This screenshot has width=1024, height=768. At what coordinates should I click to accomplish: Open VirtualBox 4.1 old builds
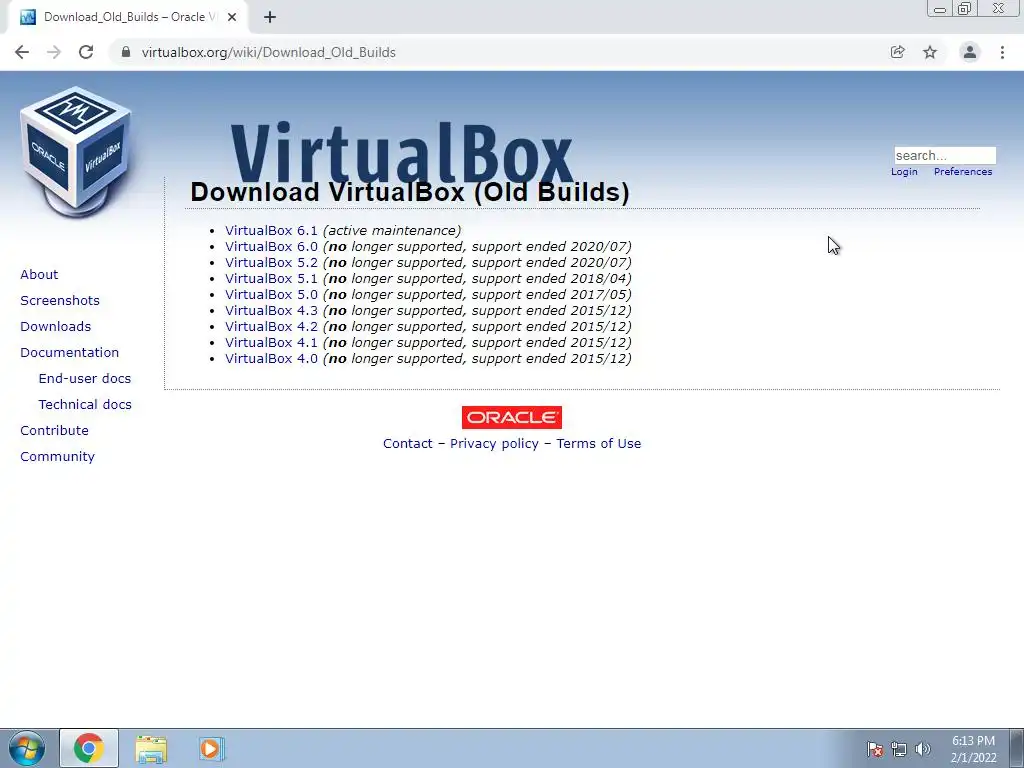(x=271, y=342)
